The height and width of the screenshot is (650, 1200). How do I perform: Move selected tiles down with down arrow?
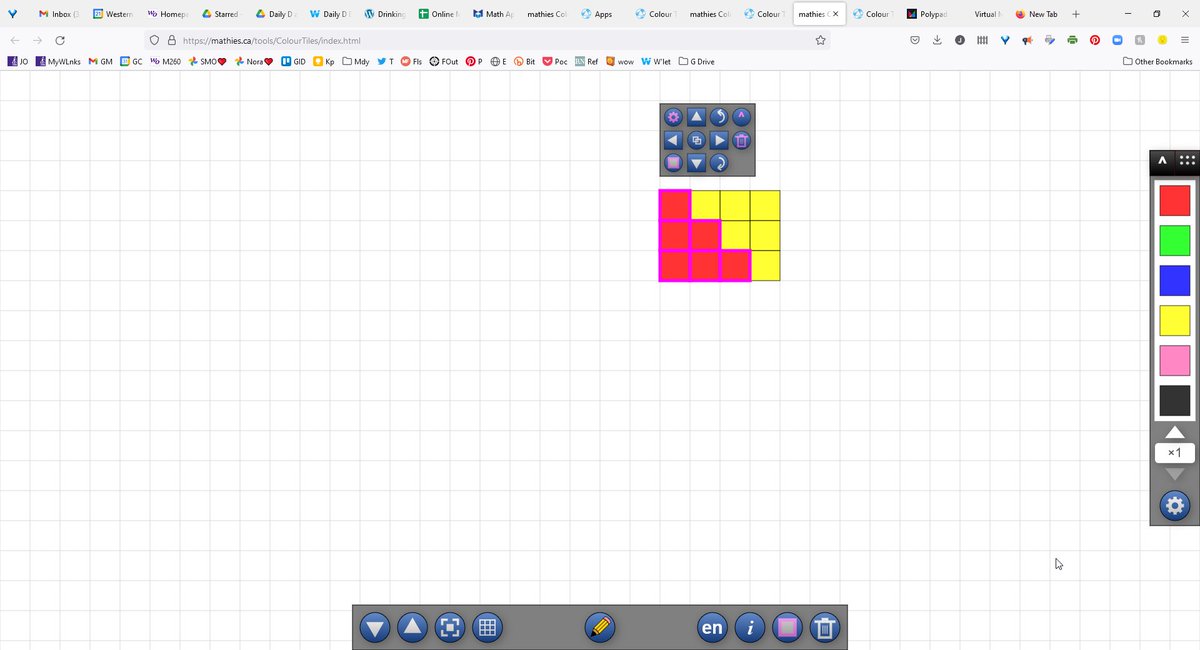coord(697,162)
